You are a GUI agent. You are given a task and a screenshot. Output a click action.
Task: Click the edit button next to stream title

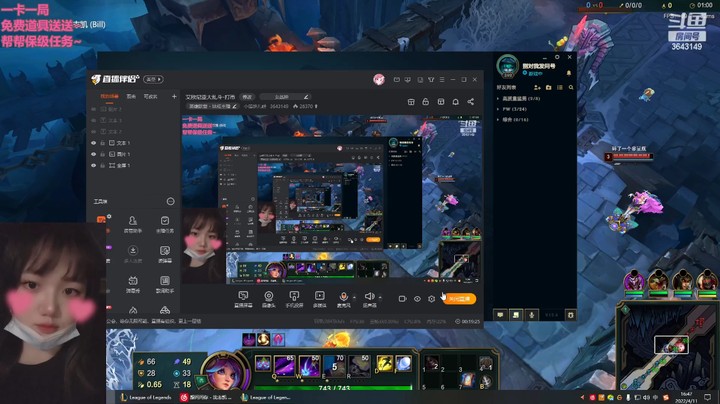coord(247,97)
